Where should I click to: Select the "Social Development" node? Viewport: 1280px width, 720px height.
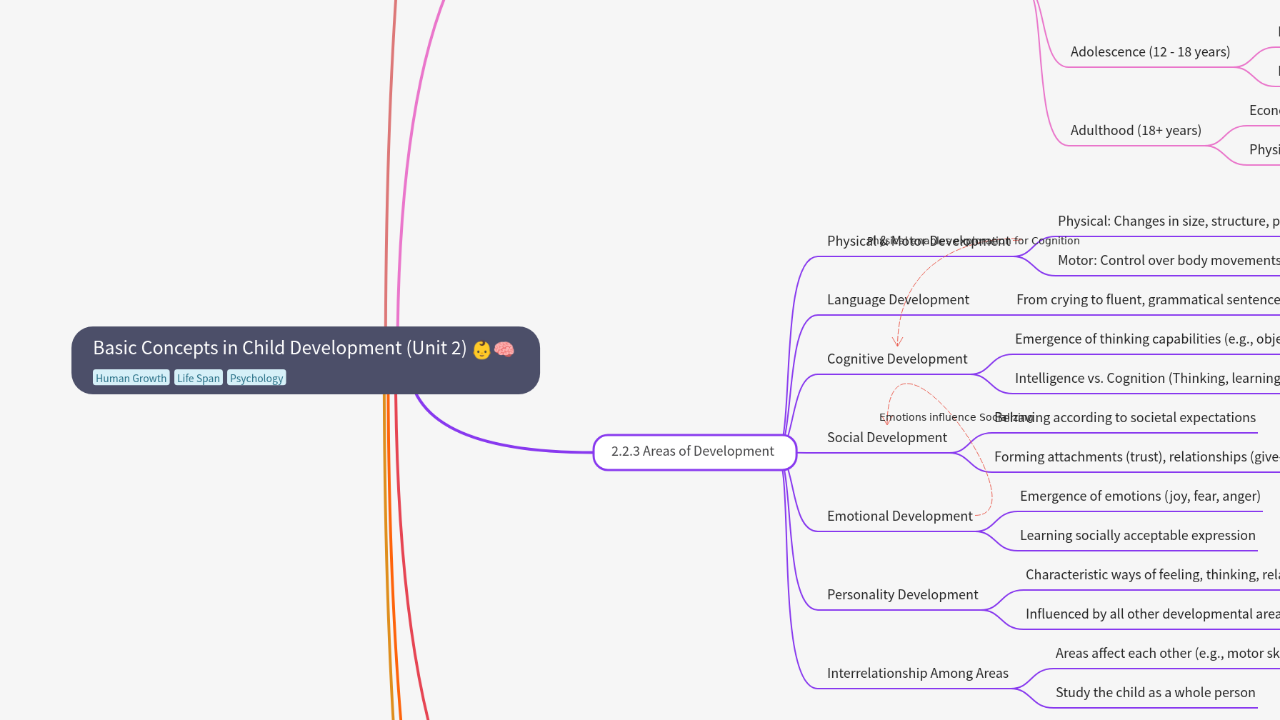tap(887, 437)
